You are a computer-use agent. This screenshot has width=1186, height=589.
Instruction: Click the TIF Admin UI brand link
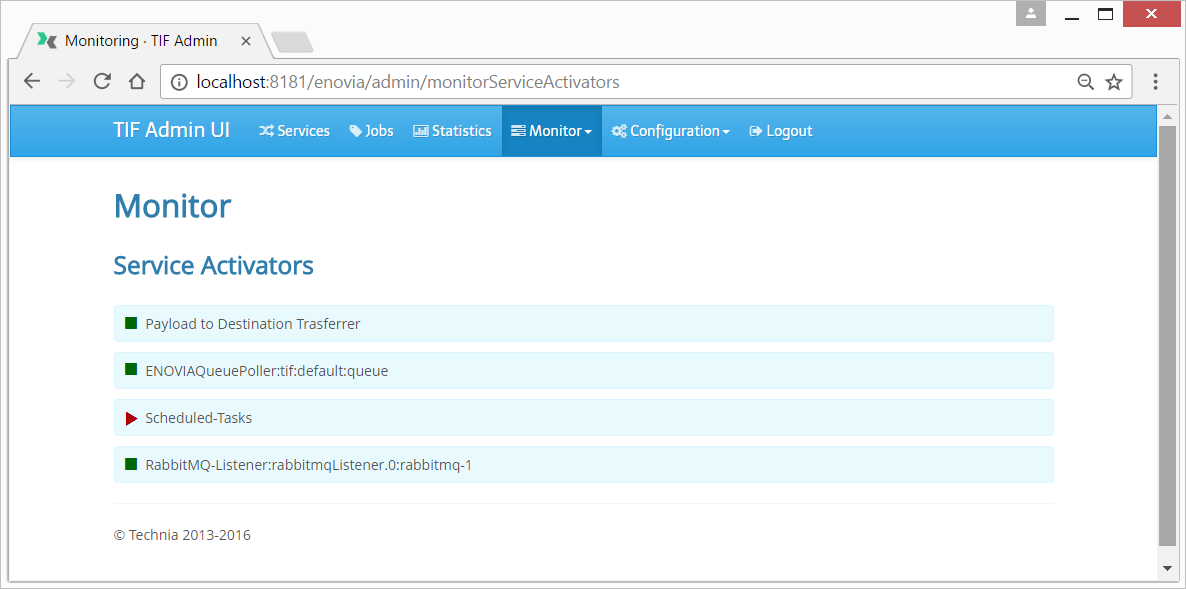coord(171,131)
